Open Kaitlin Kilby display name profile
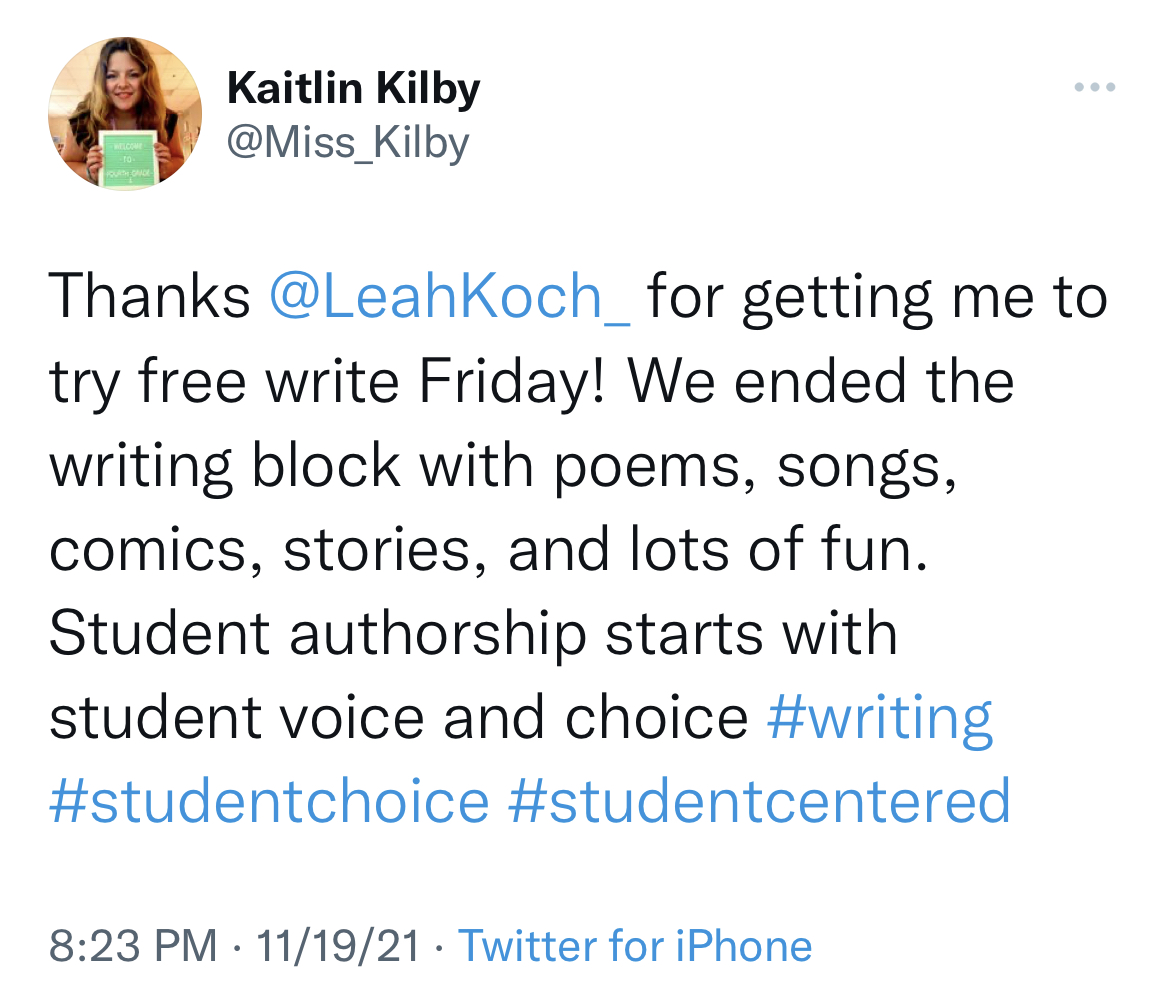Viewport: 1170px width, 1003px height. [353, 89]
